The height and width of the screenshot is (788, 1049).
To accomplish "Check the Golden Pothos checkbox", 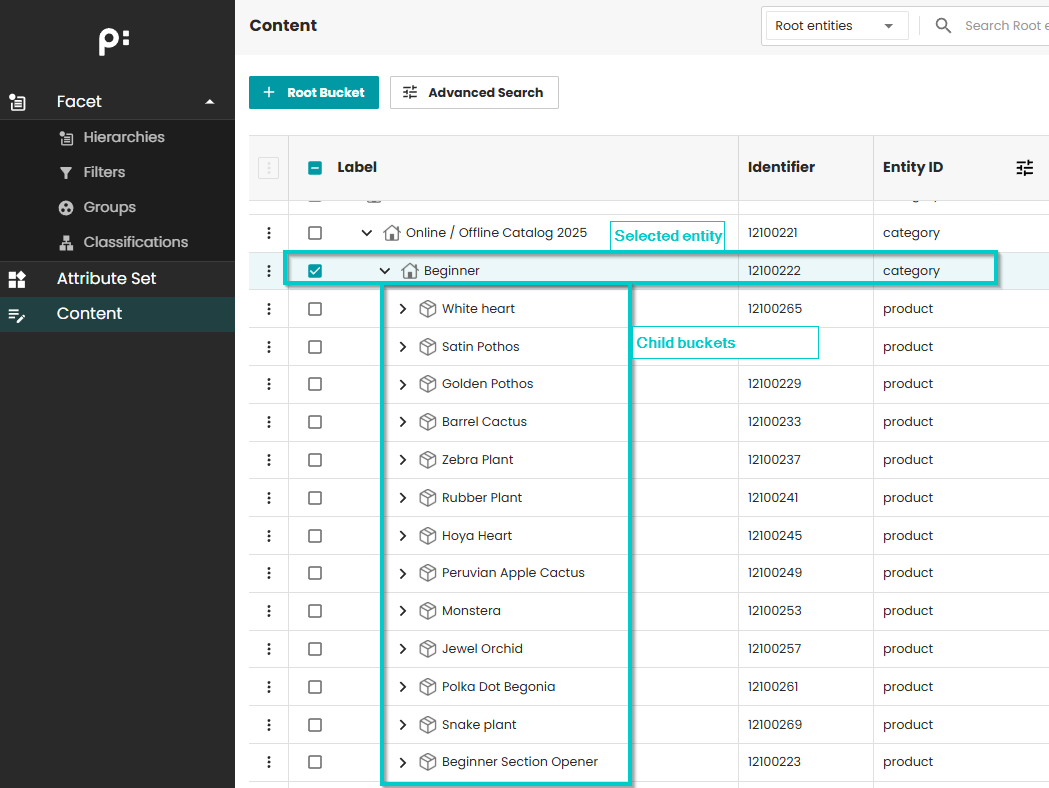I will [x=315, y=384].
